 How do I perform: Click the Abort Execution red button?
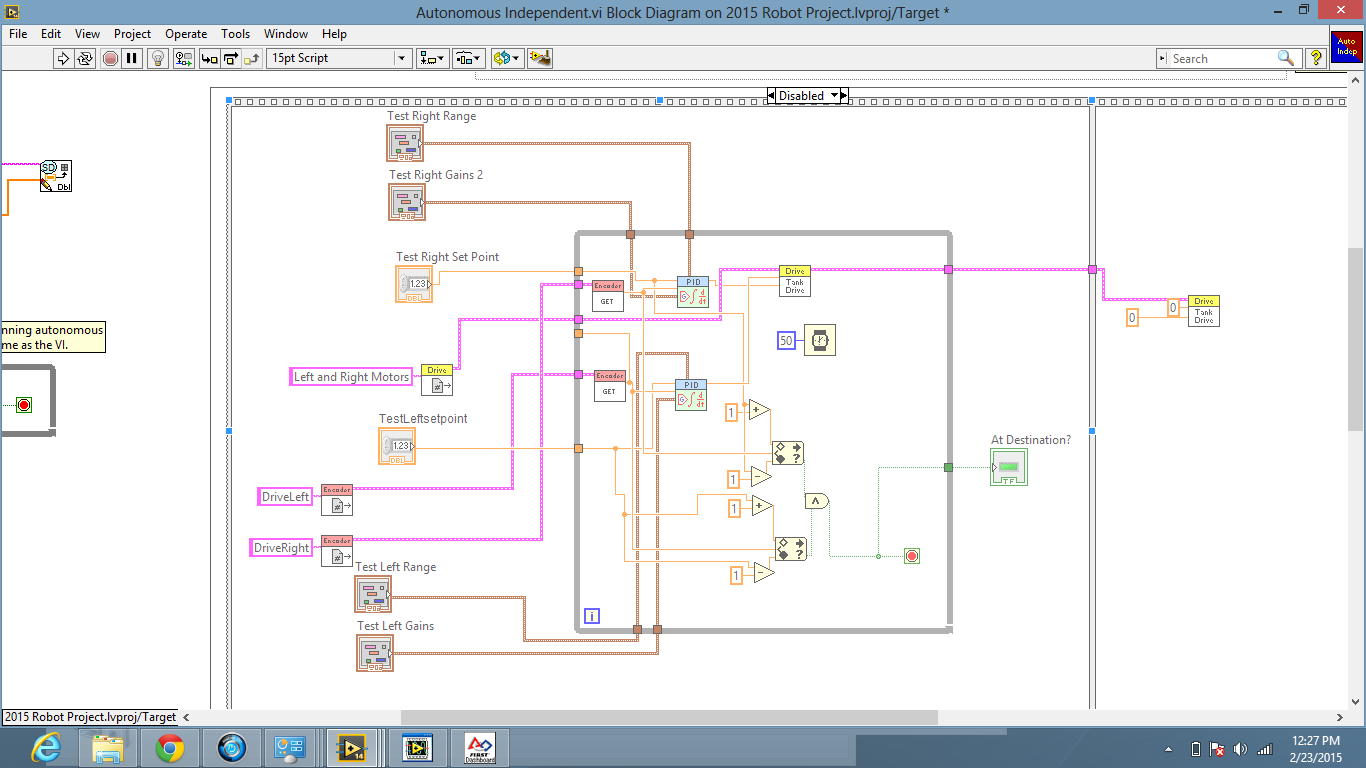pyautogui.click(x=111, y=58)
